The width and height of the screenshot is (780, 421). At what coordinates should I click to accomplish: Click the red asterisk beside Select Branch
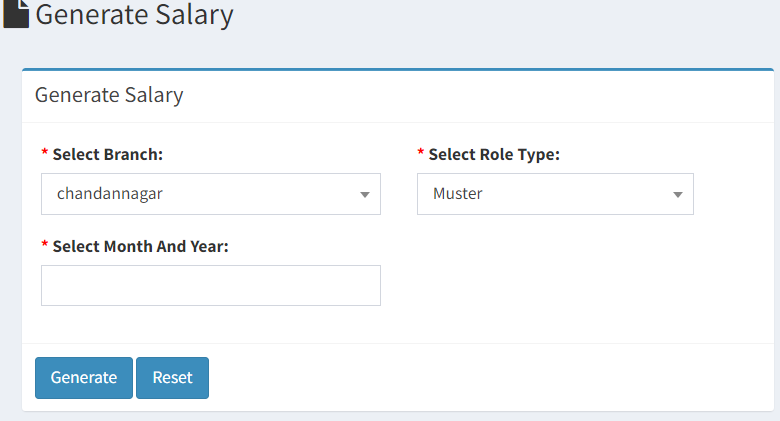click(44, 152)
